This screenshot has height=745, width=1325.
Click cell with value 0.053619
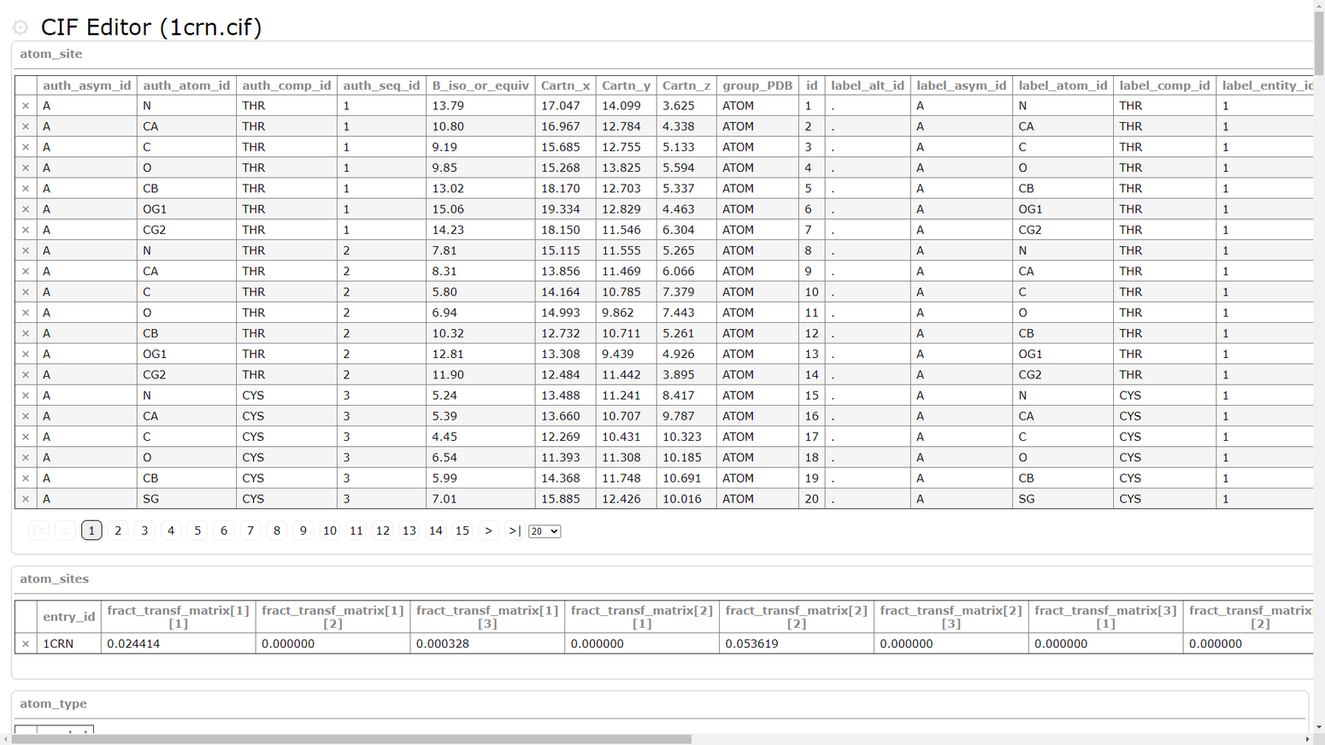(796, 644)
